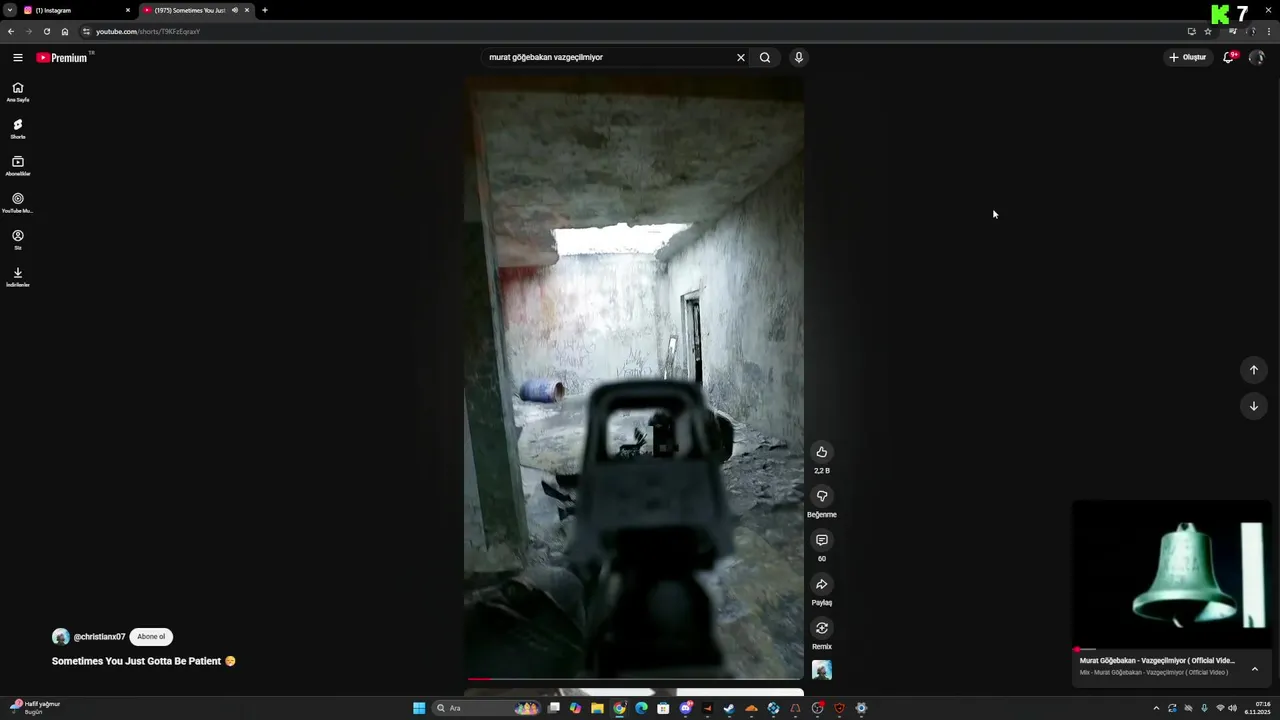This screenshot has width=1280, height=720.
Task: Dislike the short (Beğenme)
Action: coord(822,496)
